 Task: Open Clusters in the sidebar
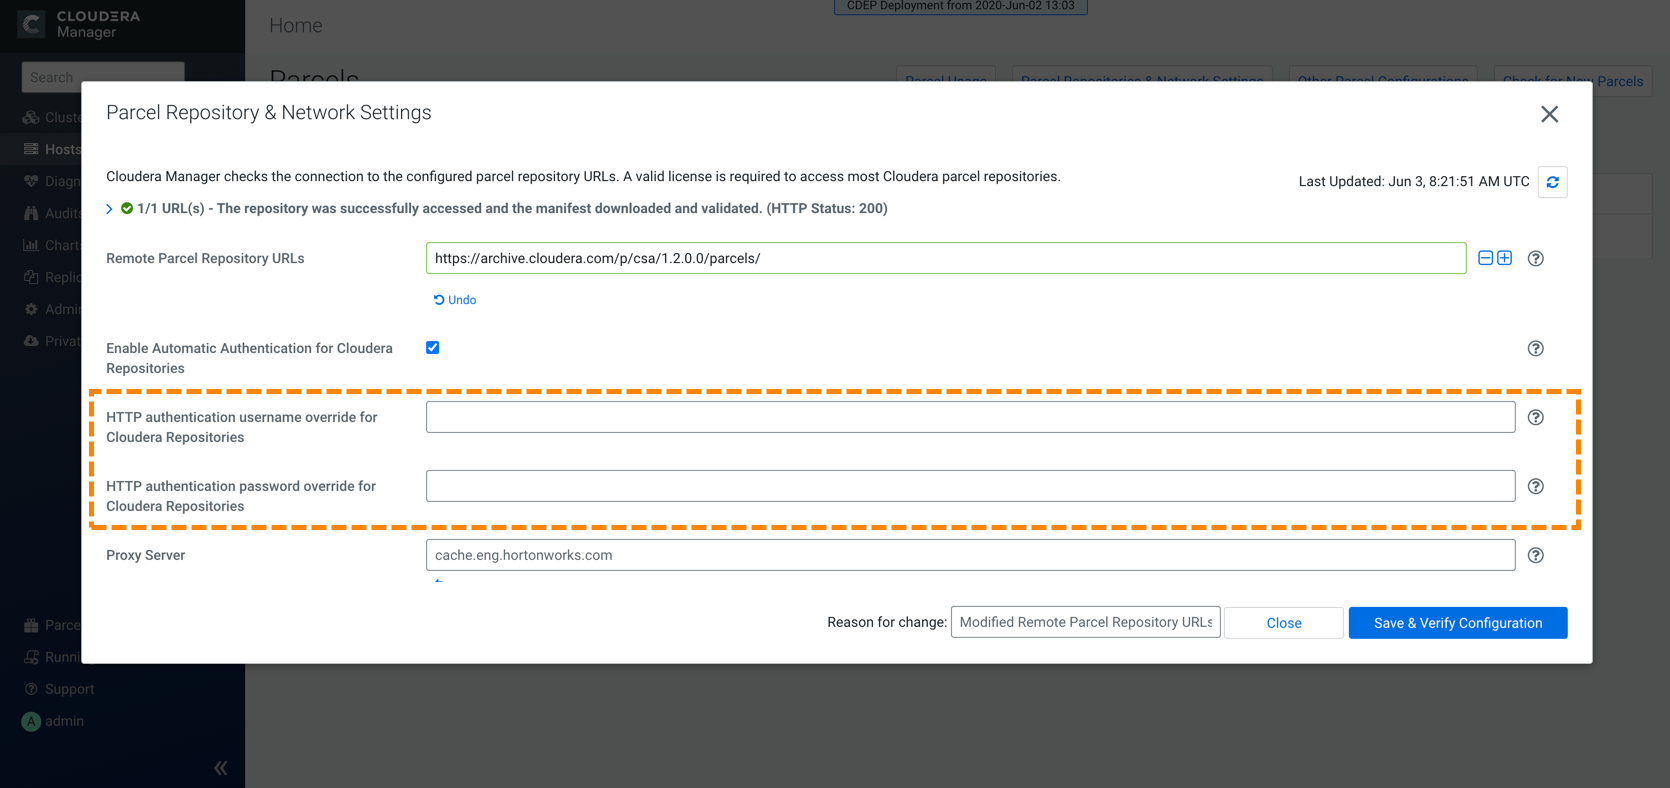pyautogui.click(x=52, y=117)
